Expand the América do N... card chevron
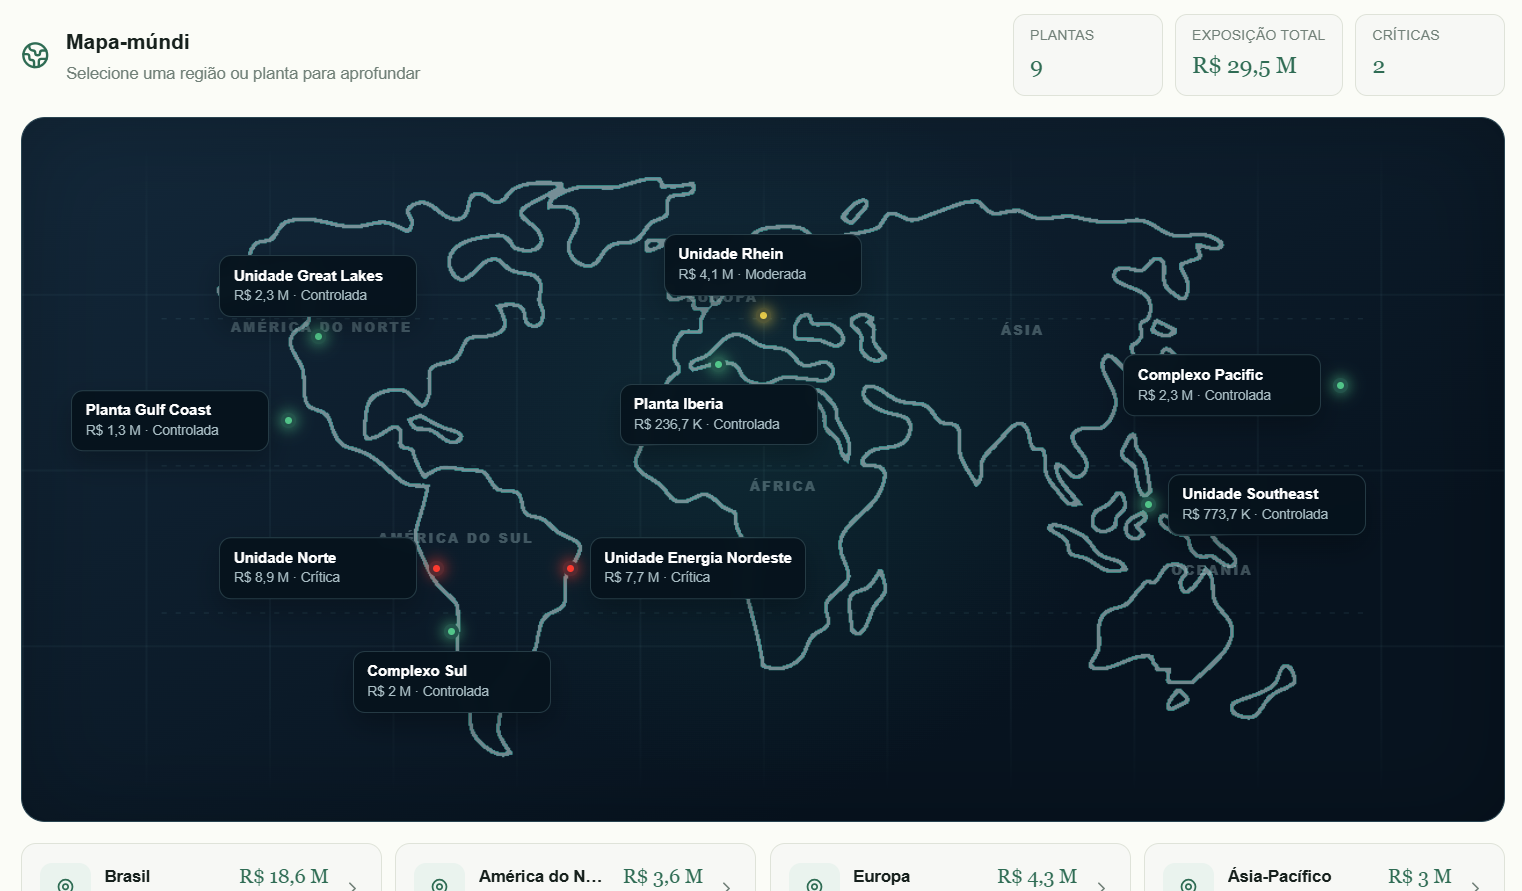Viewport: 1522px width, 891px height. point(727,886)
